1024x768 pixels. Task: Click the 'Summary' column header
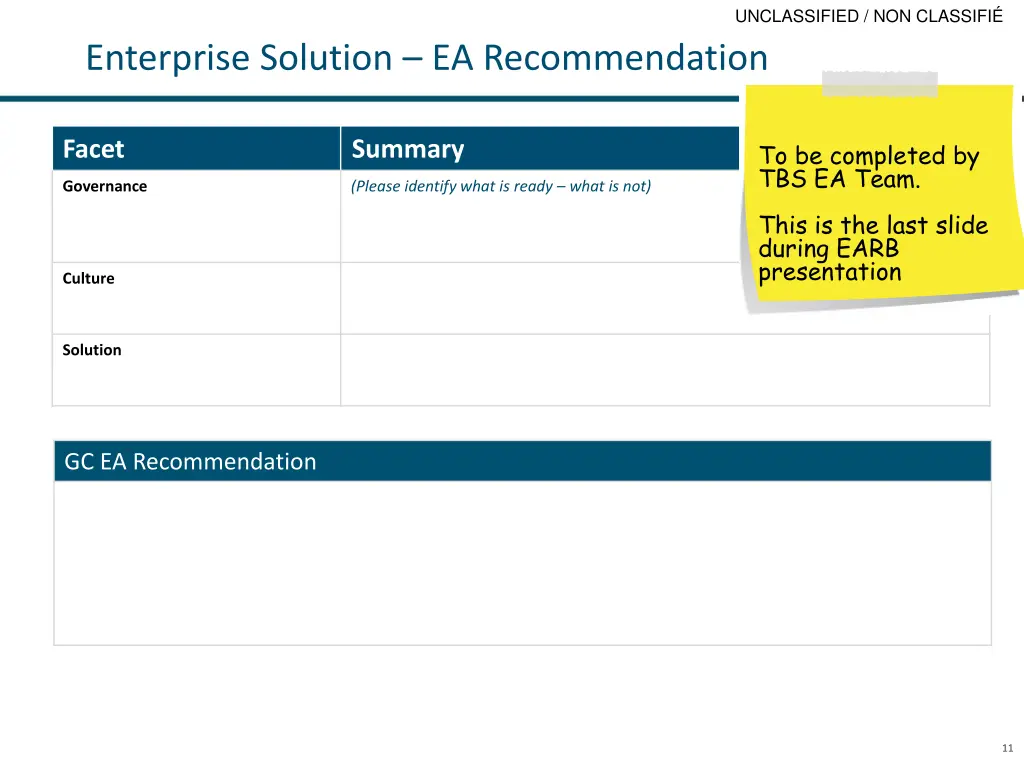[x=539, y=148]
